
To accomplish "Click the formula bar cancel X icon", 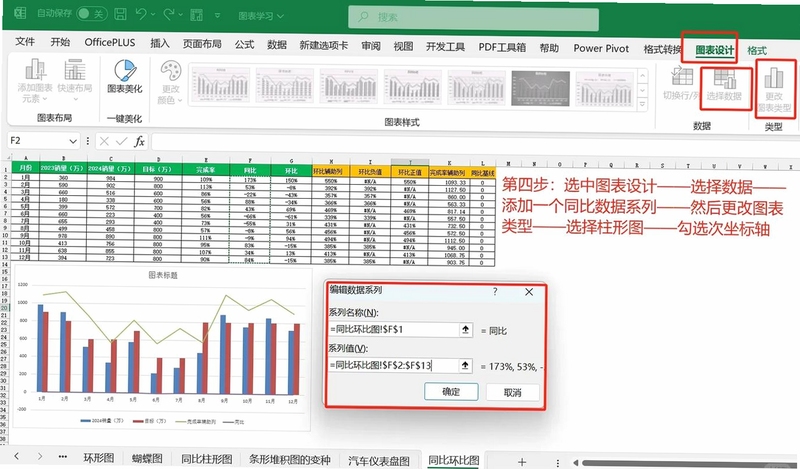I will 104,141.
